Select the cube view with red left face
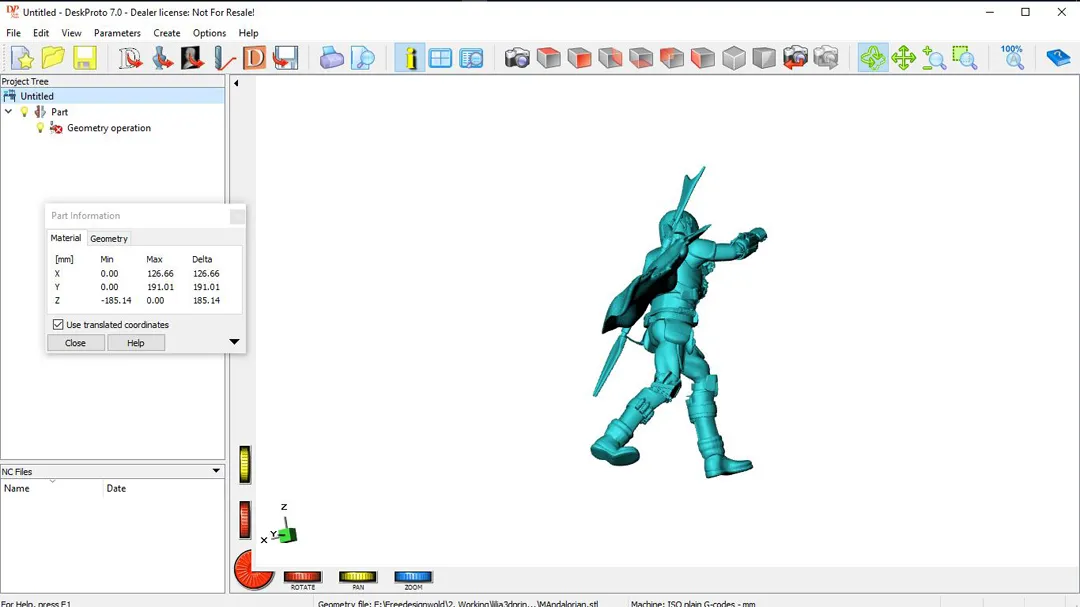 pos(703,58)
